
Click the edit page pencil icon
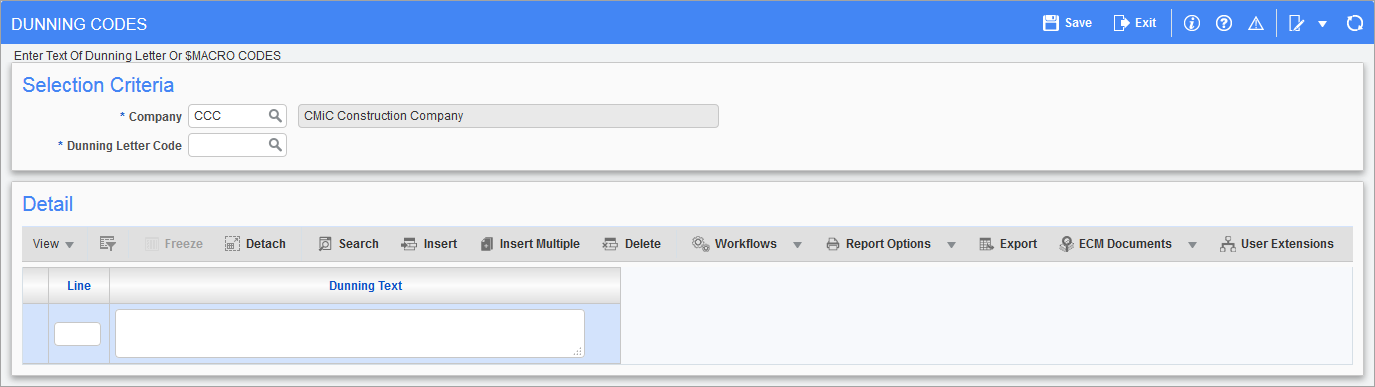point(1297,23)
